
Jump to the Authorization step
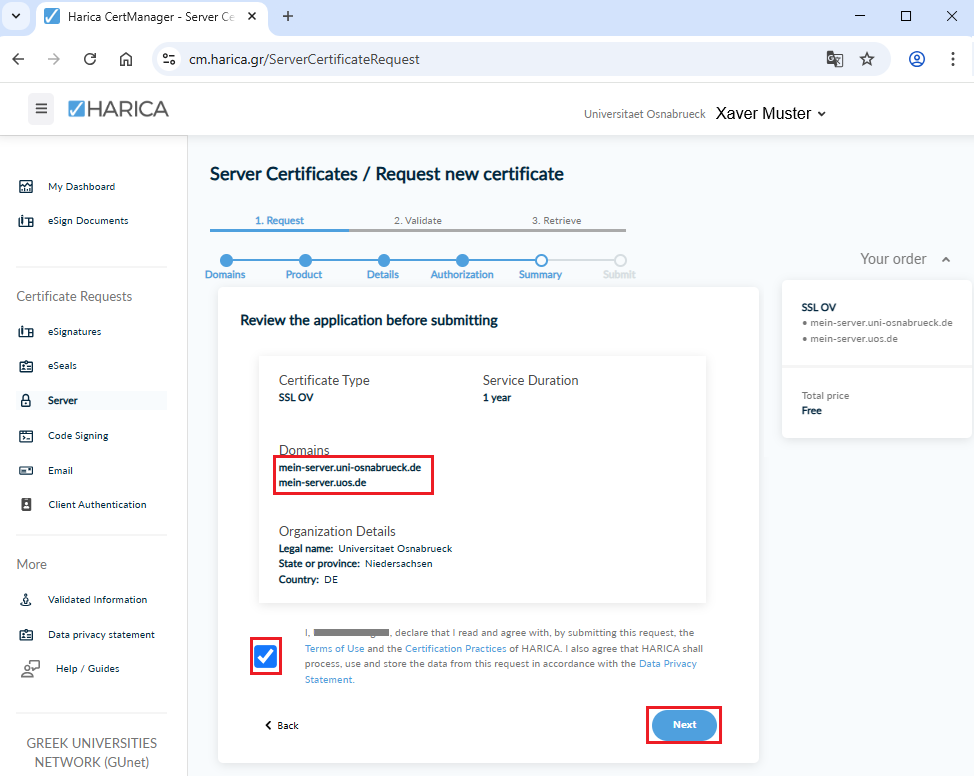462,260
